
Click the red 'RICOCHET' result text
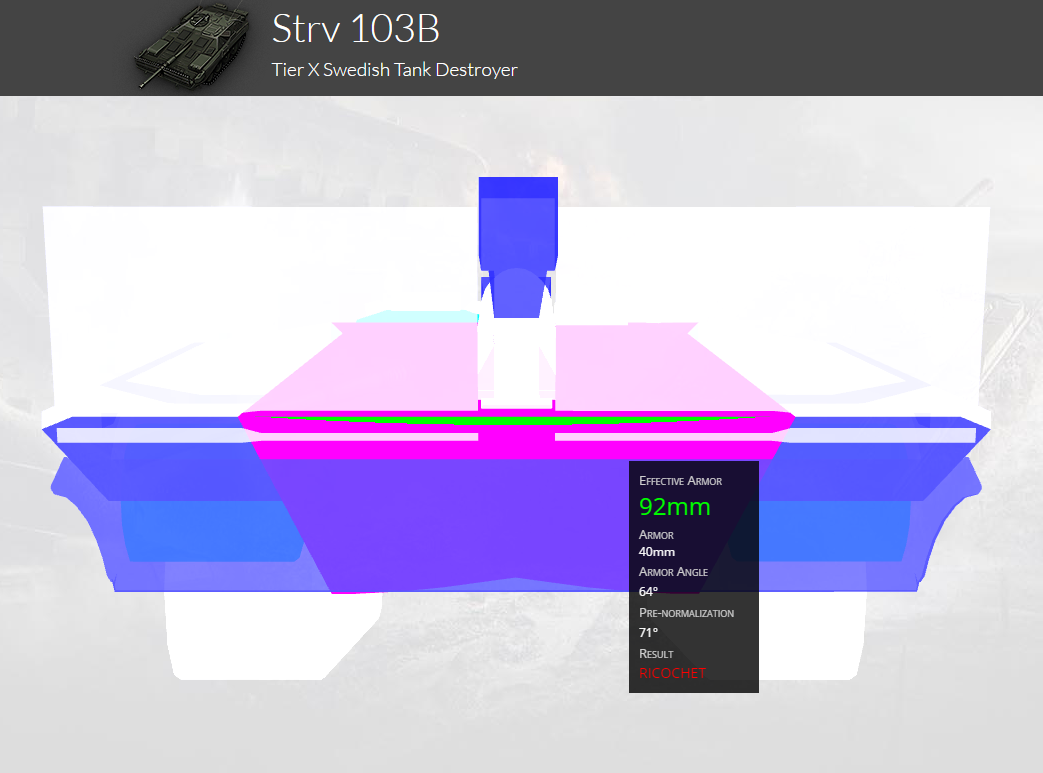tap(672, 673)
